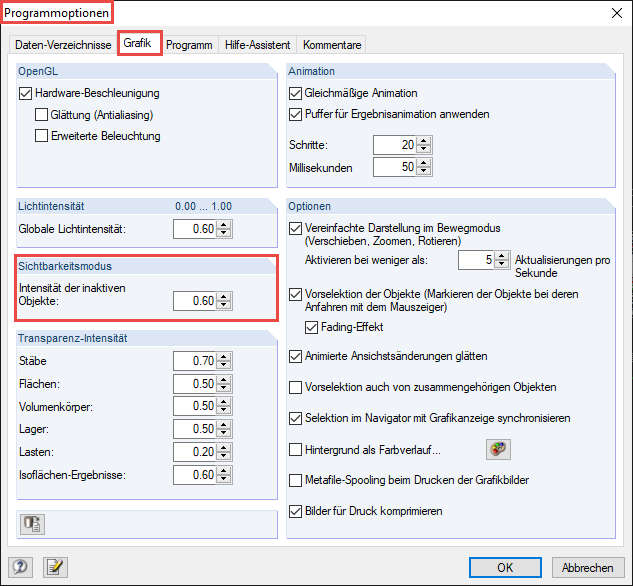The height and width of the screenshot is (586, 633).
Task: Enable Metafile-Spooling beim Drucken
Action: coord(295,480)
